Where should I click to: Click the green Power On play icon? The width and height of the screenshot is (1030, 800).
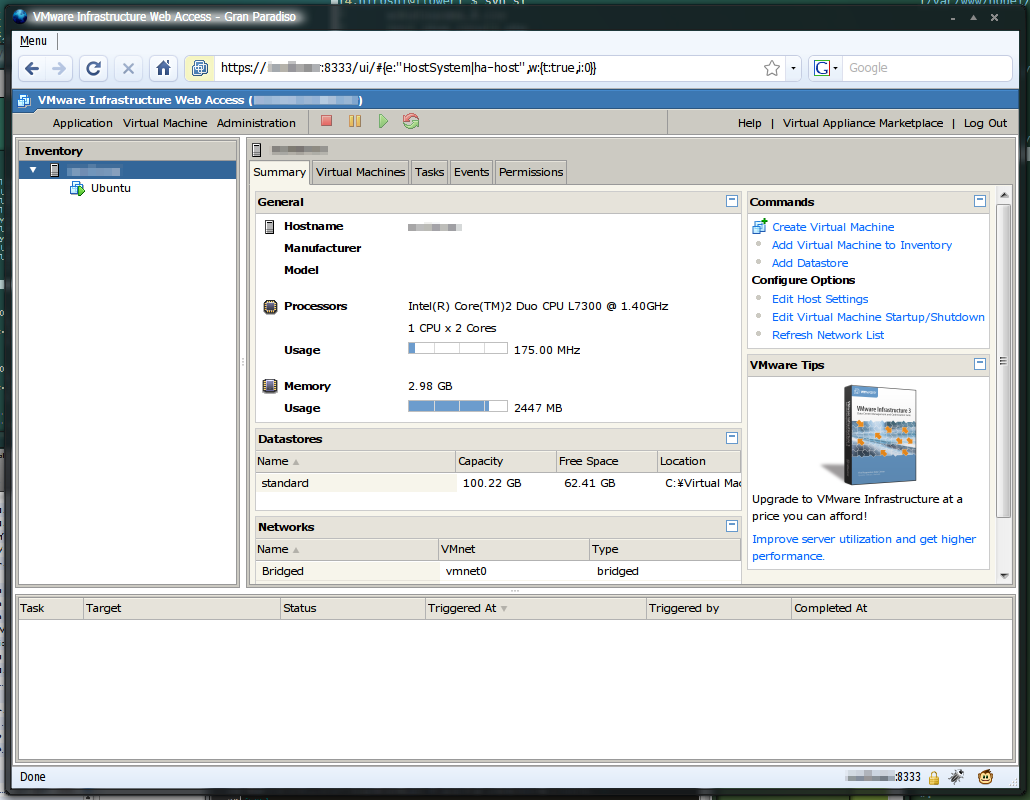click(x=383, y=121)
